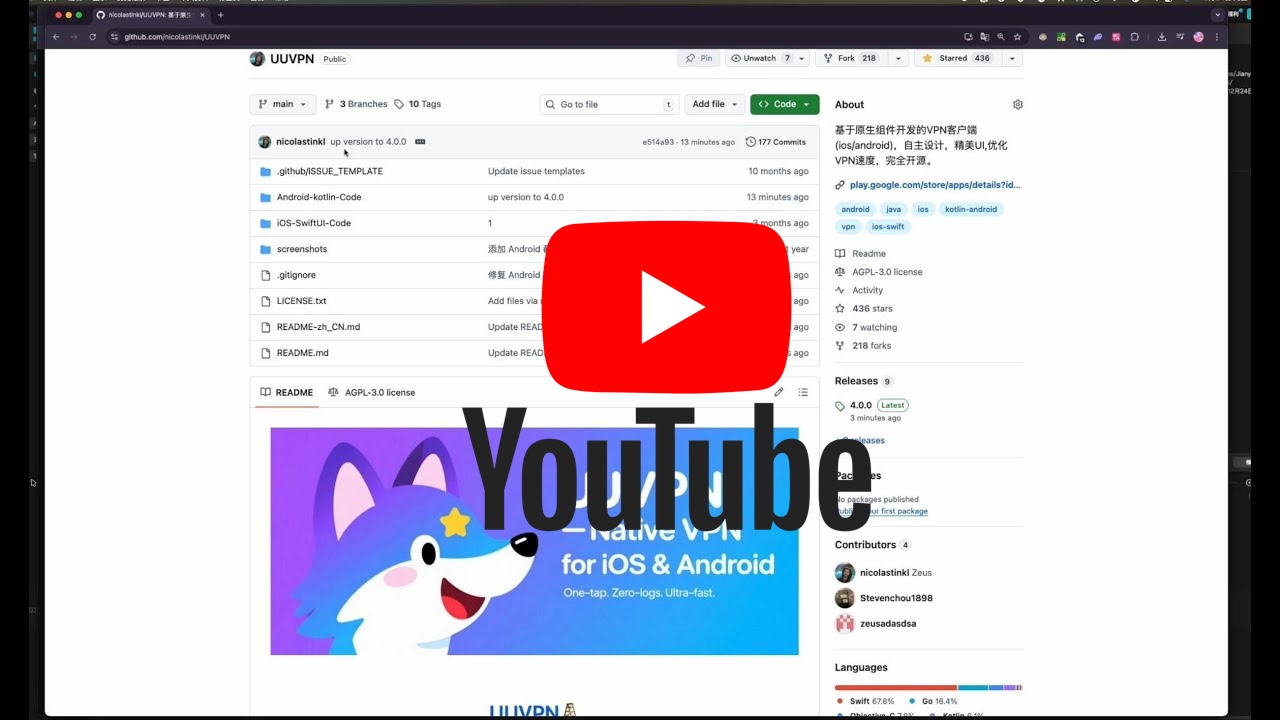Image resolution: width=1280 pixels, height=720 pixels.
Task: Open the green Code dropdown button
Action: coord(785,104)
